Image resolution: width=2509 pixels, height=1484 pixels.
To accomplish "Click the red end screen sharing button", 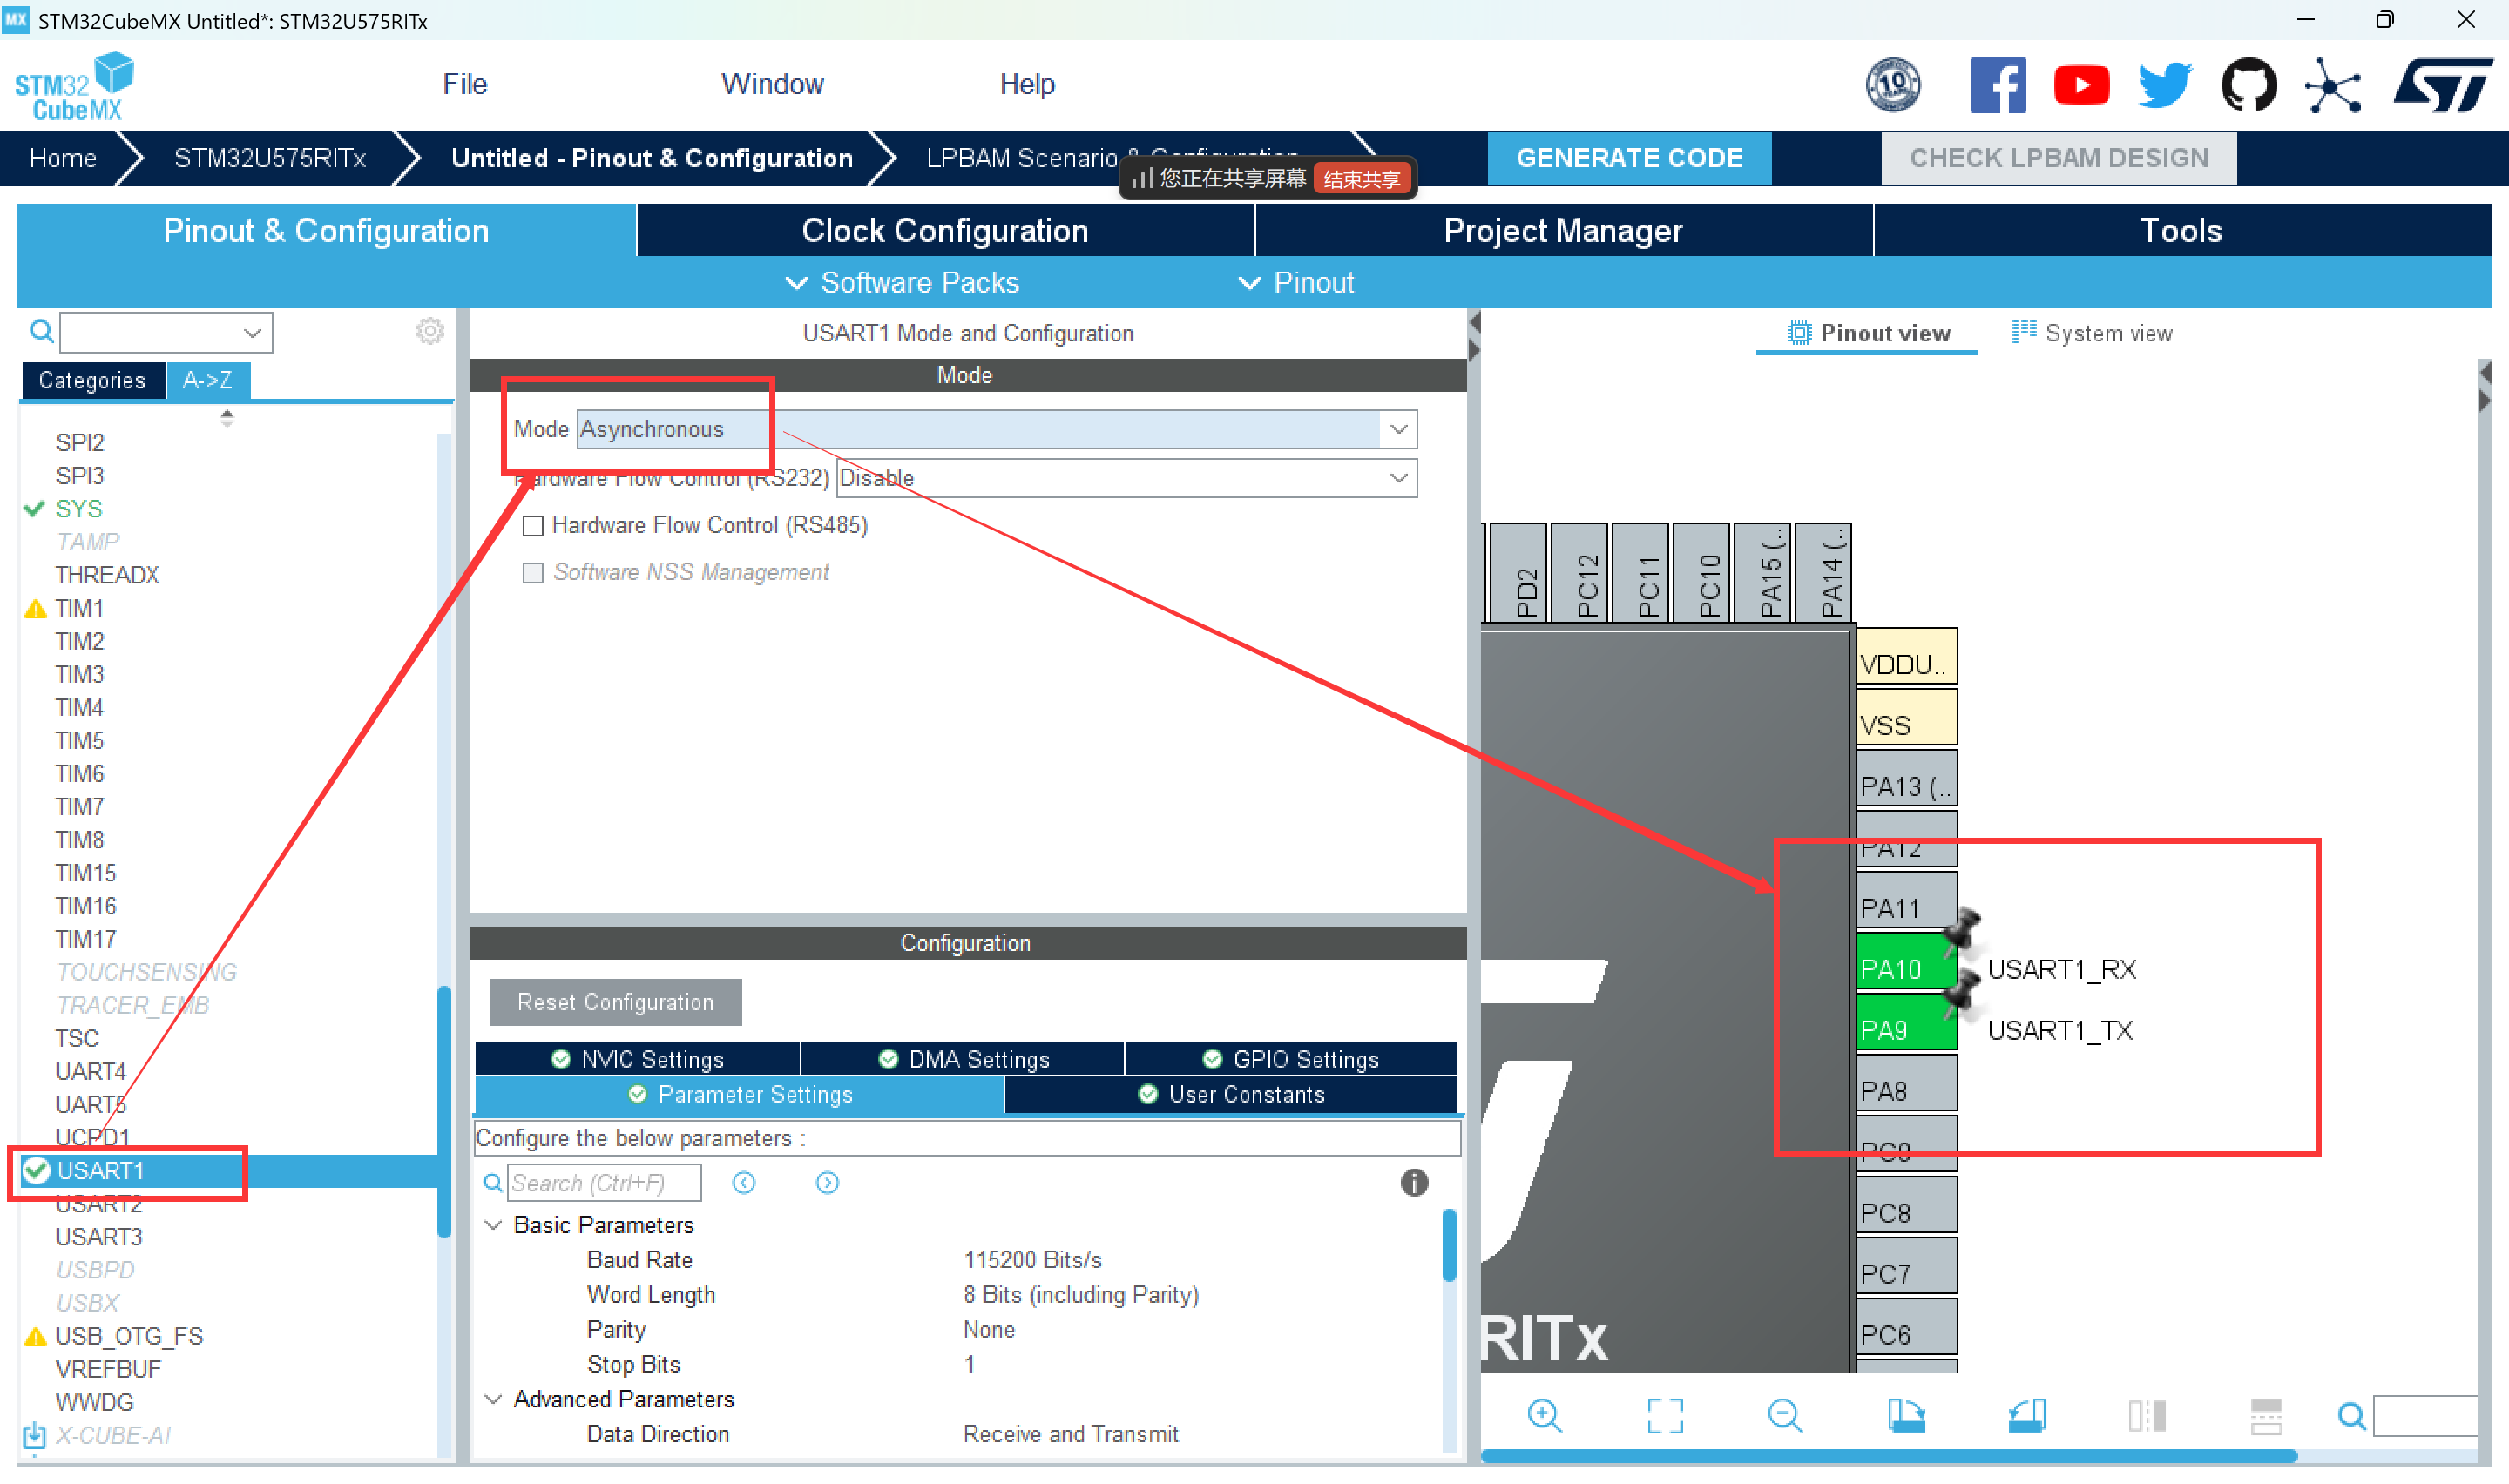I will (1361, 179).
